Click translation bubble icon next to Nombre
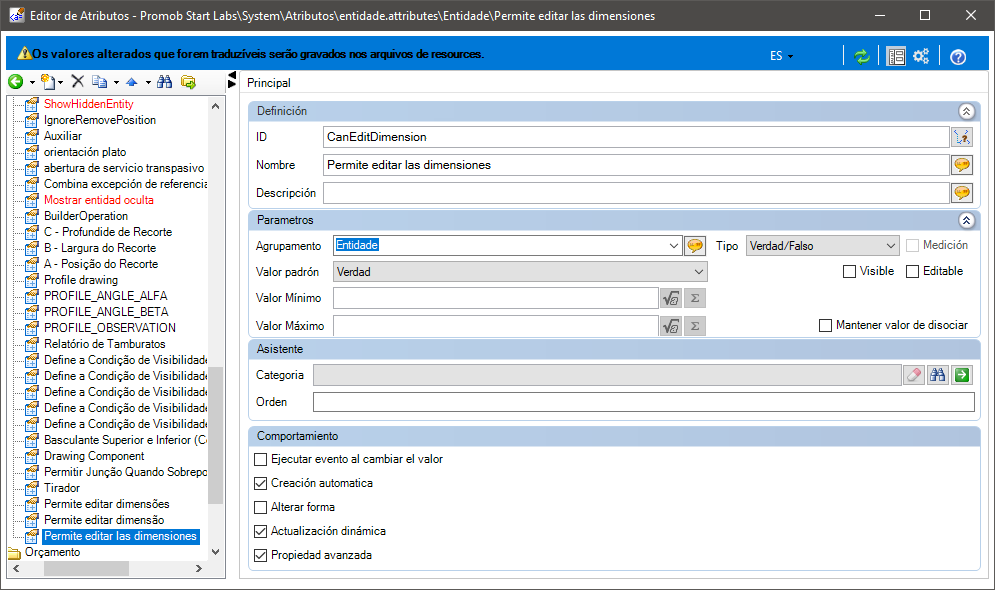The height and width of the screenshot is (590, 995). pyautogui.click(x=962, y=165)
